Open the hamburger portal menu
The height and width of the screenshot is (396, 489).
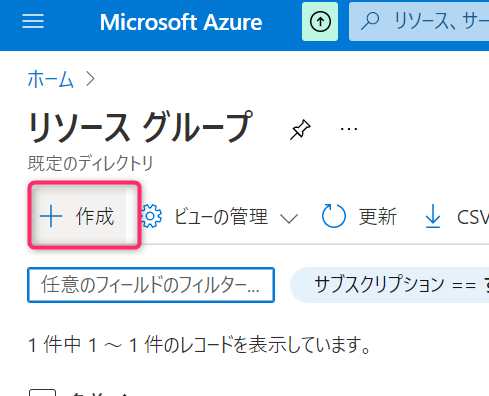(33, 21)
